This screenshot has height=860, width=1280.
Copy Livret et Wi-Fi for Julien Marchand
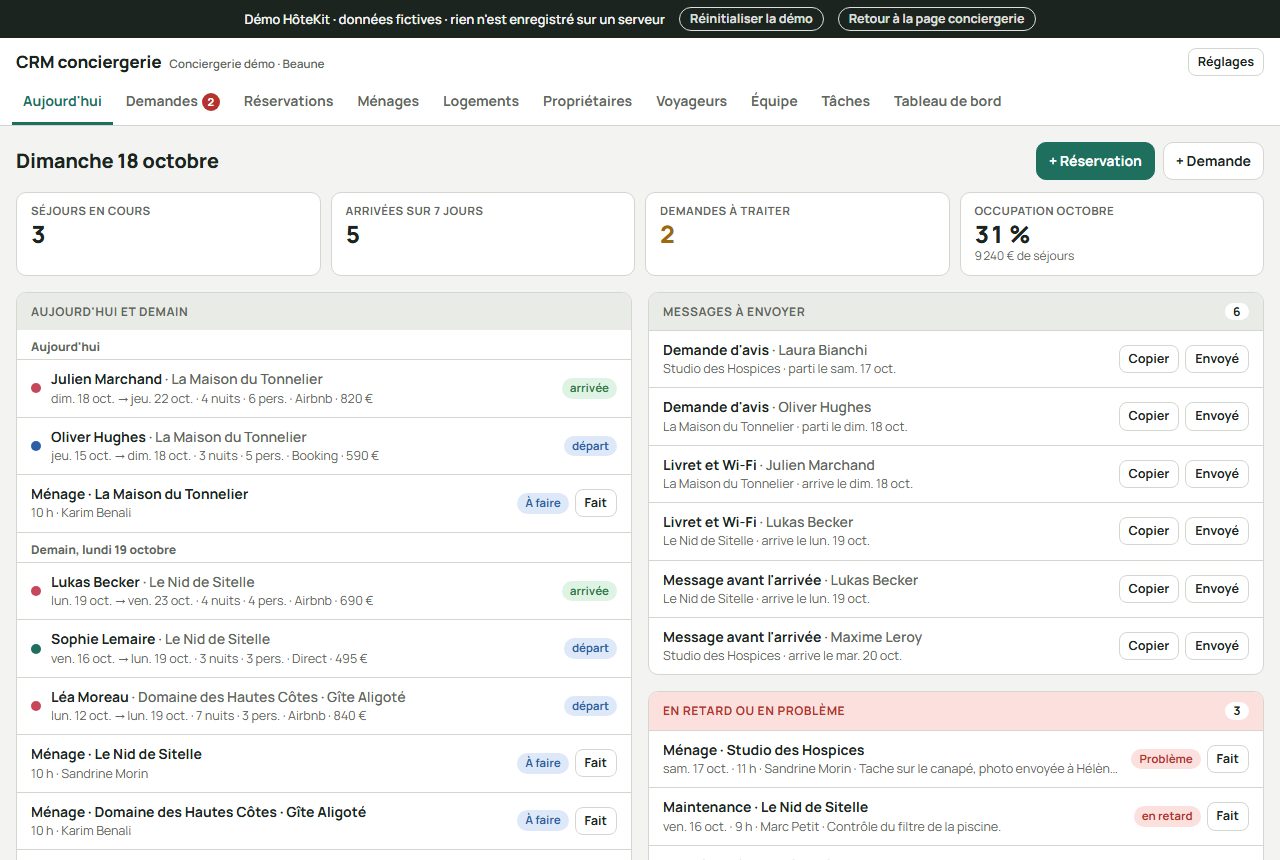coord(1148,474)
